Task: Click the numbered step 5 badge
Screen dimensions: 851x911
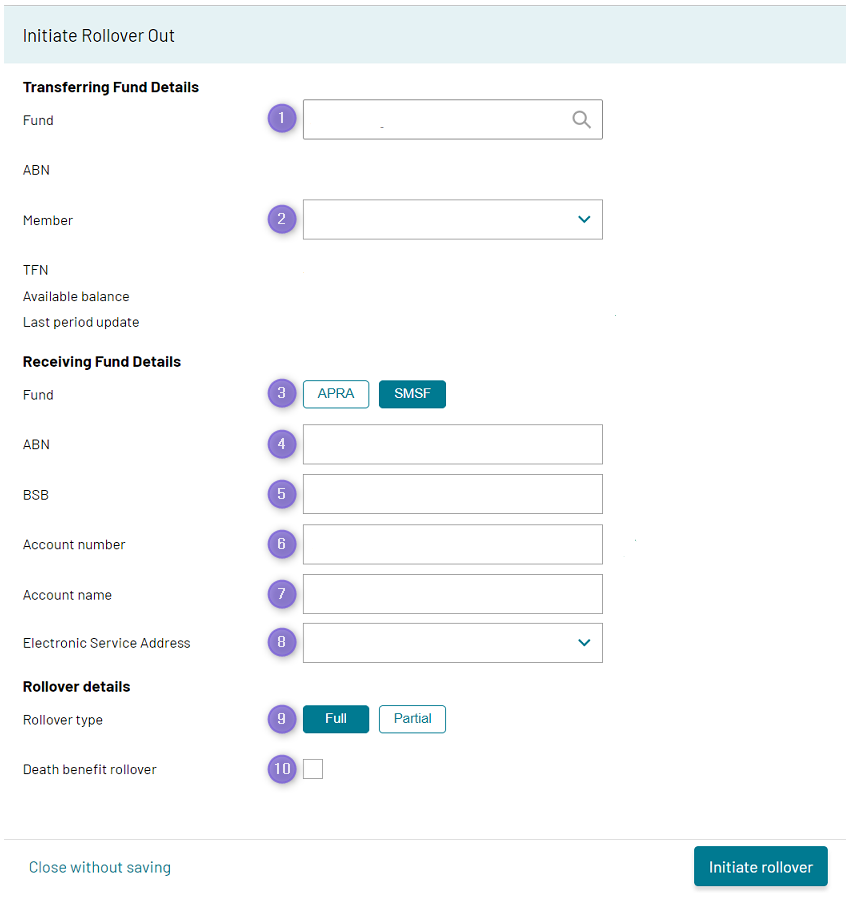Action: 282,494
